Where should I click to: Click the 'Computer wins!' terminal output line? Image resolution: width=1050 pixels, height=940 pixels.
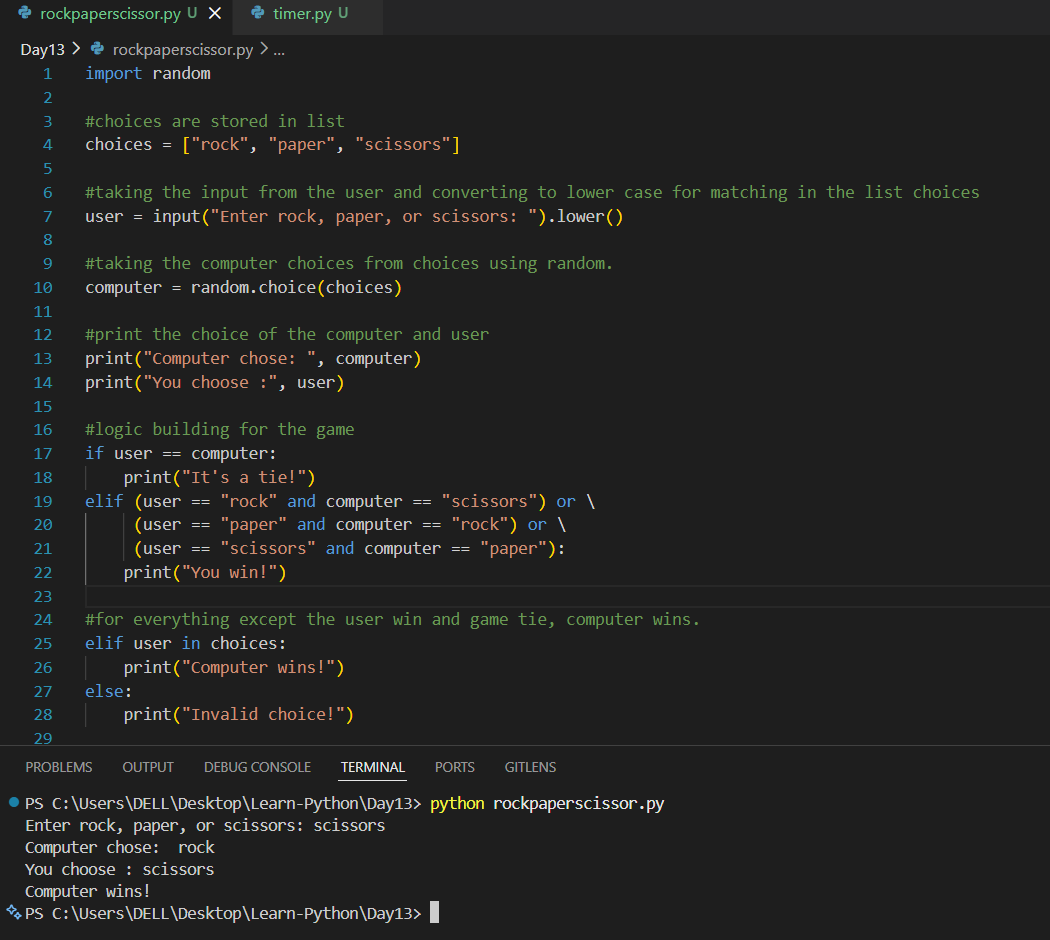88,892
